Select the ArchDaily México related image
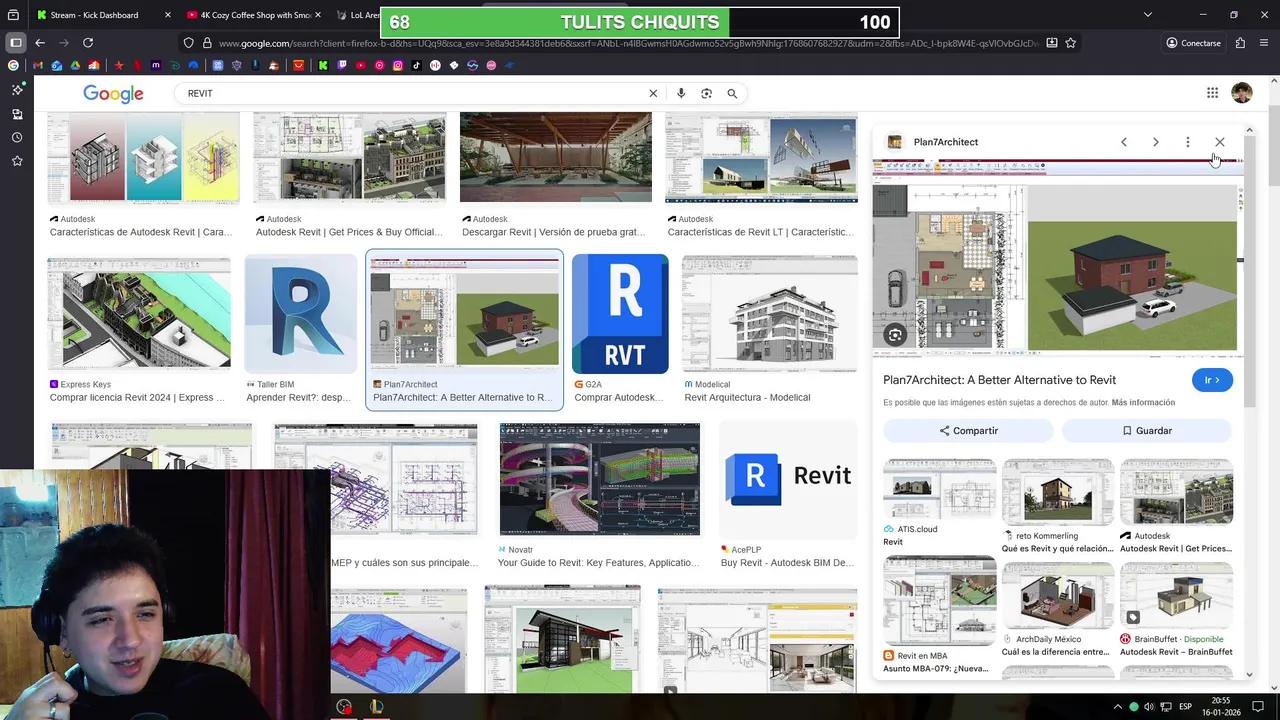Screen dimensions: 1280x720 (x=1058, y=596)
